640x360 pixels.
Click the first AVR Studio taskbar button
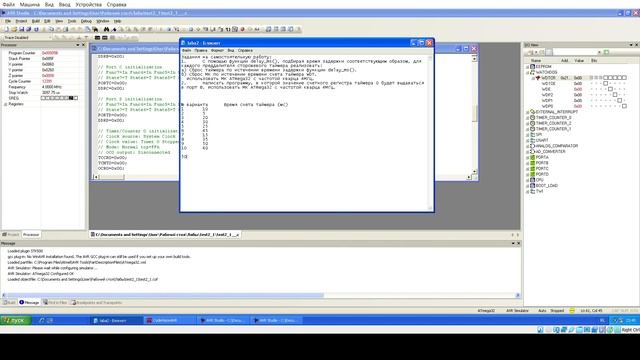[x=222, y=320]
